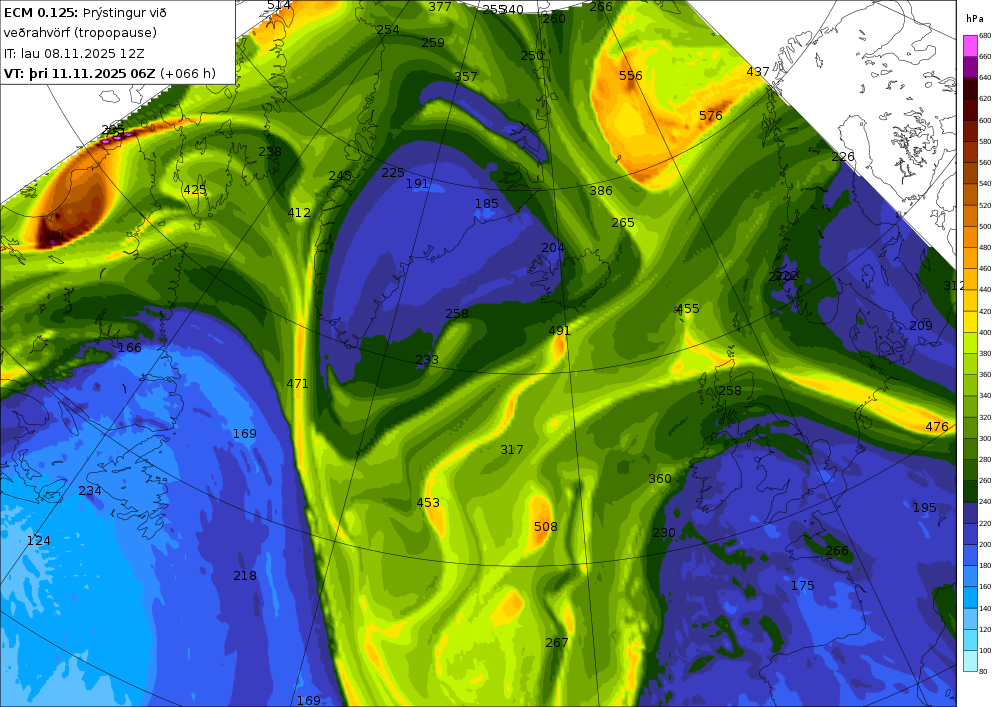Image resolution: width=1000 pixels, height=707 pixels.
Task: Click the map value '245'
Action: (x=340, y=175)
